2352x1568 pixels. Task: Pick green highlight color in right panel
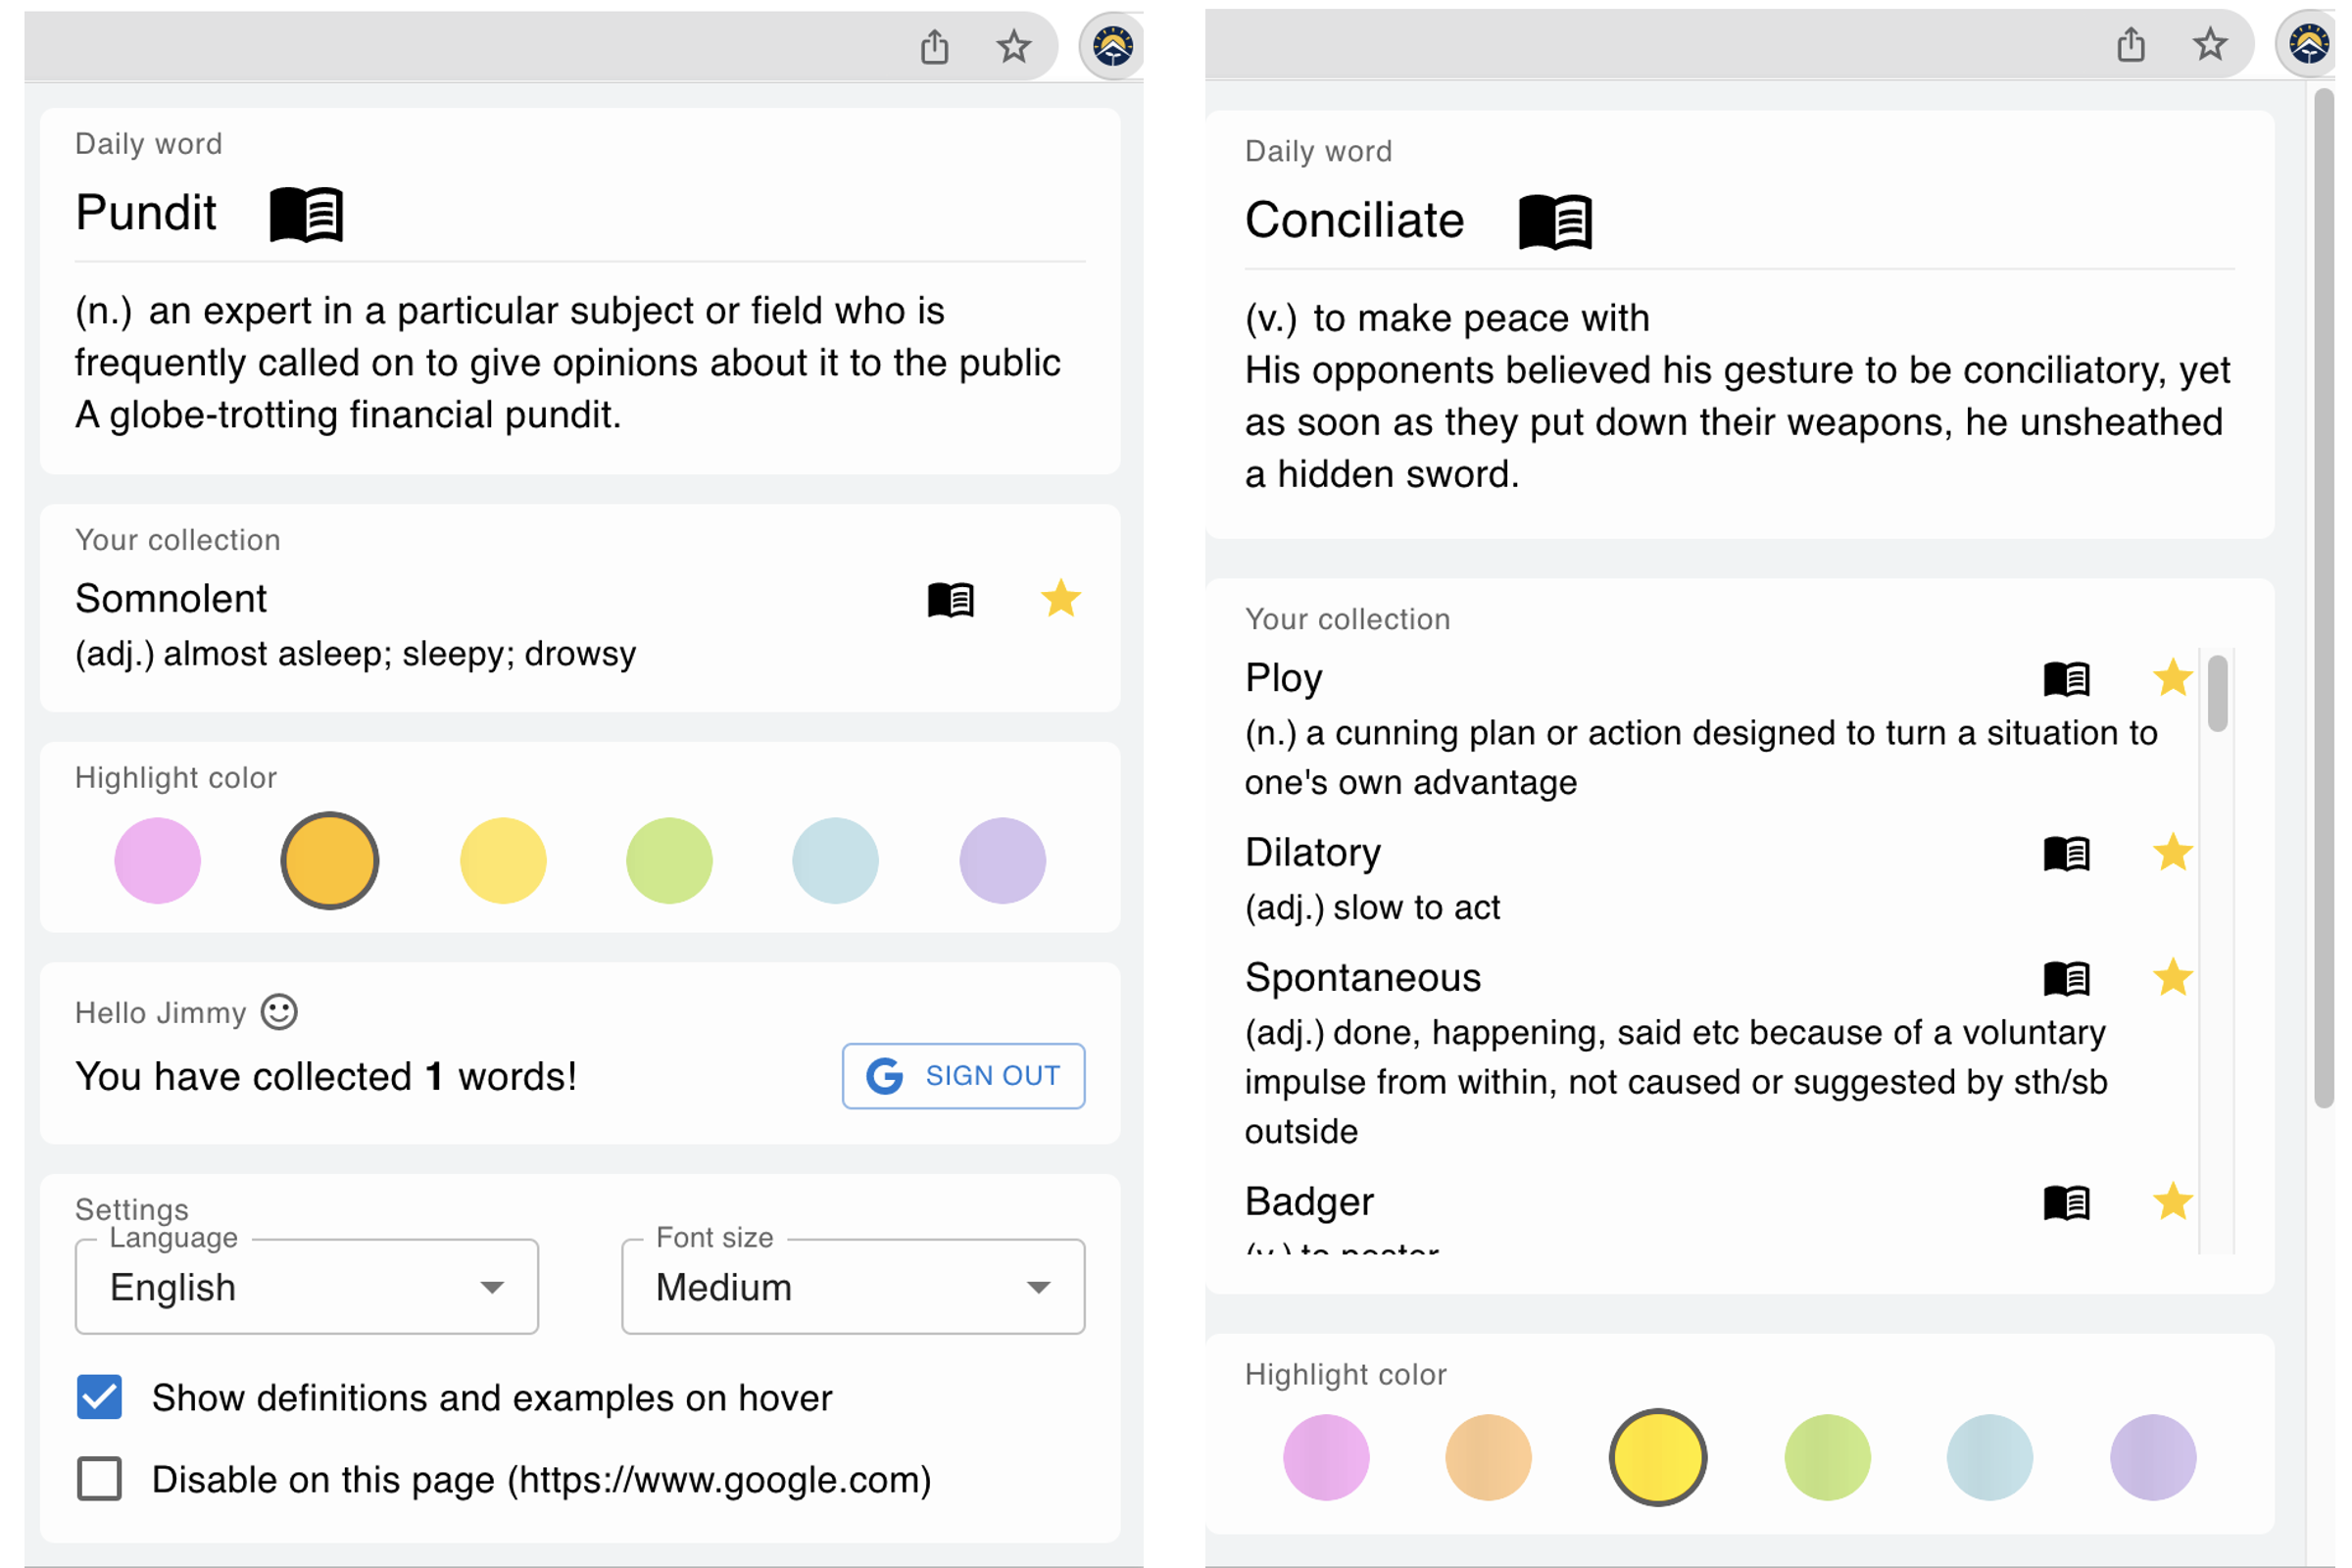click(1826, 1457)
